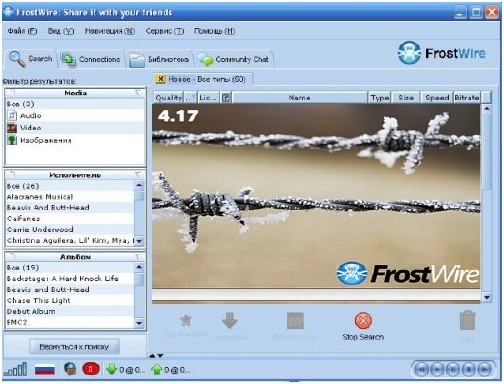Click the Альбом panel header right corner toggle
The image size is (504, 384).
(138, 256)
